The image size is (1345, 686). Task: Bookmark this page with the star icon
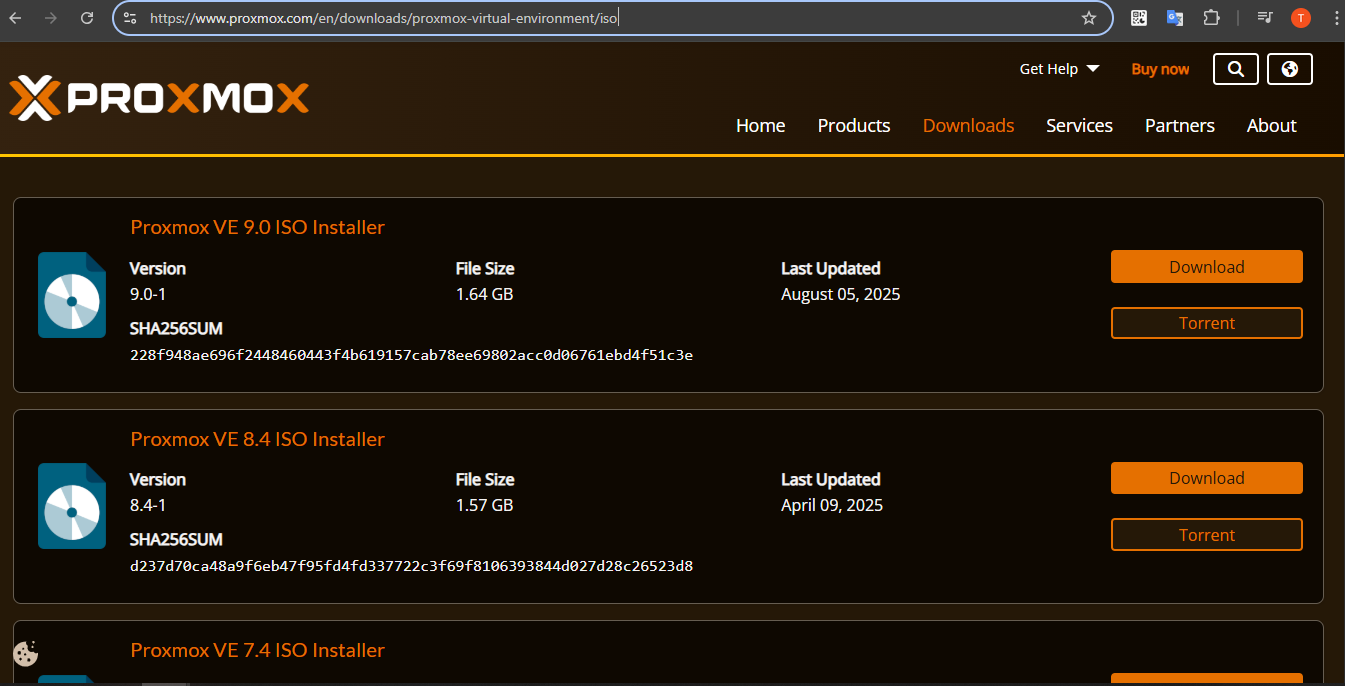(x=1089, y=17)
